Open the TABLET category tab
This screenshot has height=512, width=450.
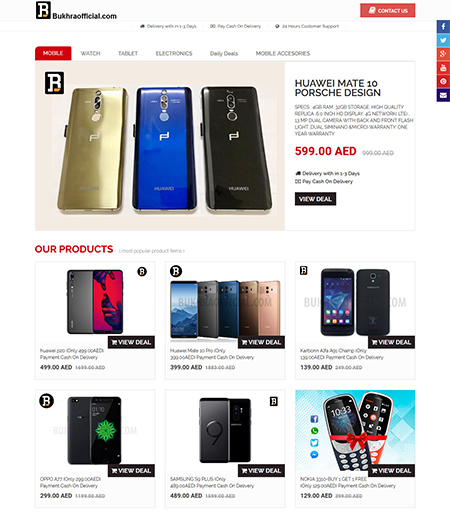[x=128, y=53]
